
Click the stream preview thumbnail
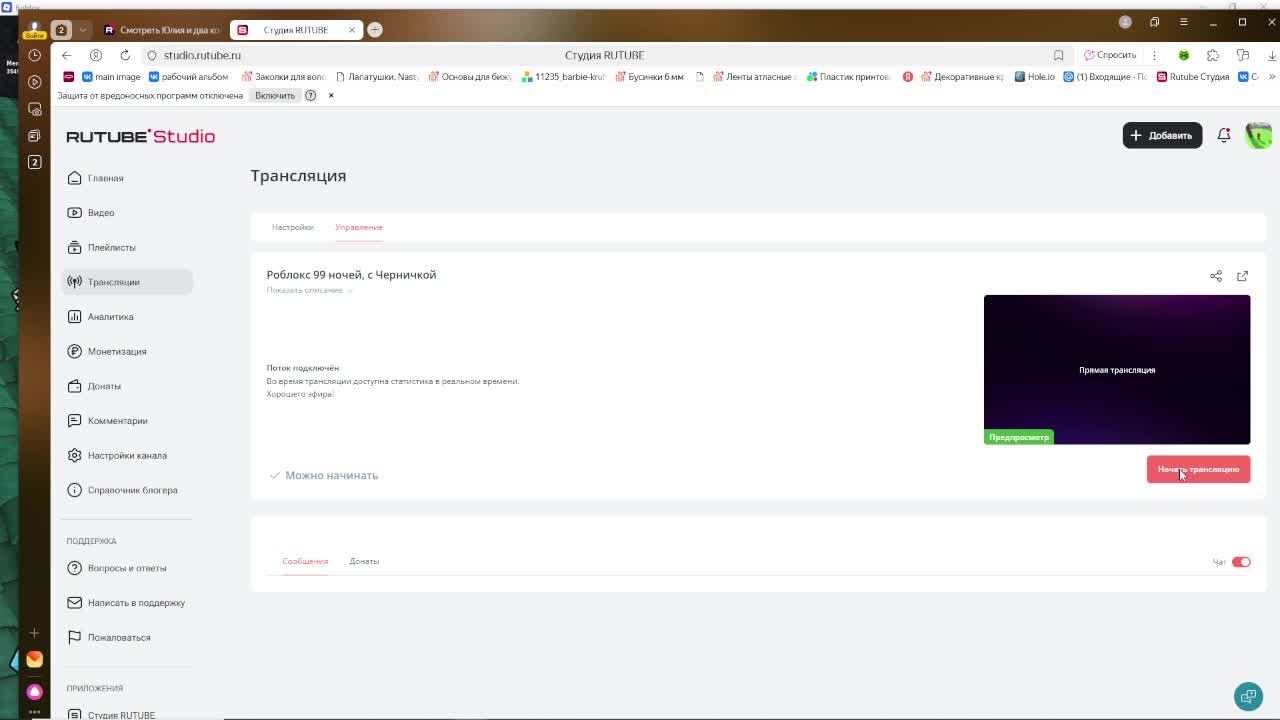coord(1117,370)
